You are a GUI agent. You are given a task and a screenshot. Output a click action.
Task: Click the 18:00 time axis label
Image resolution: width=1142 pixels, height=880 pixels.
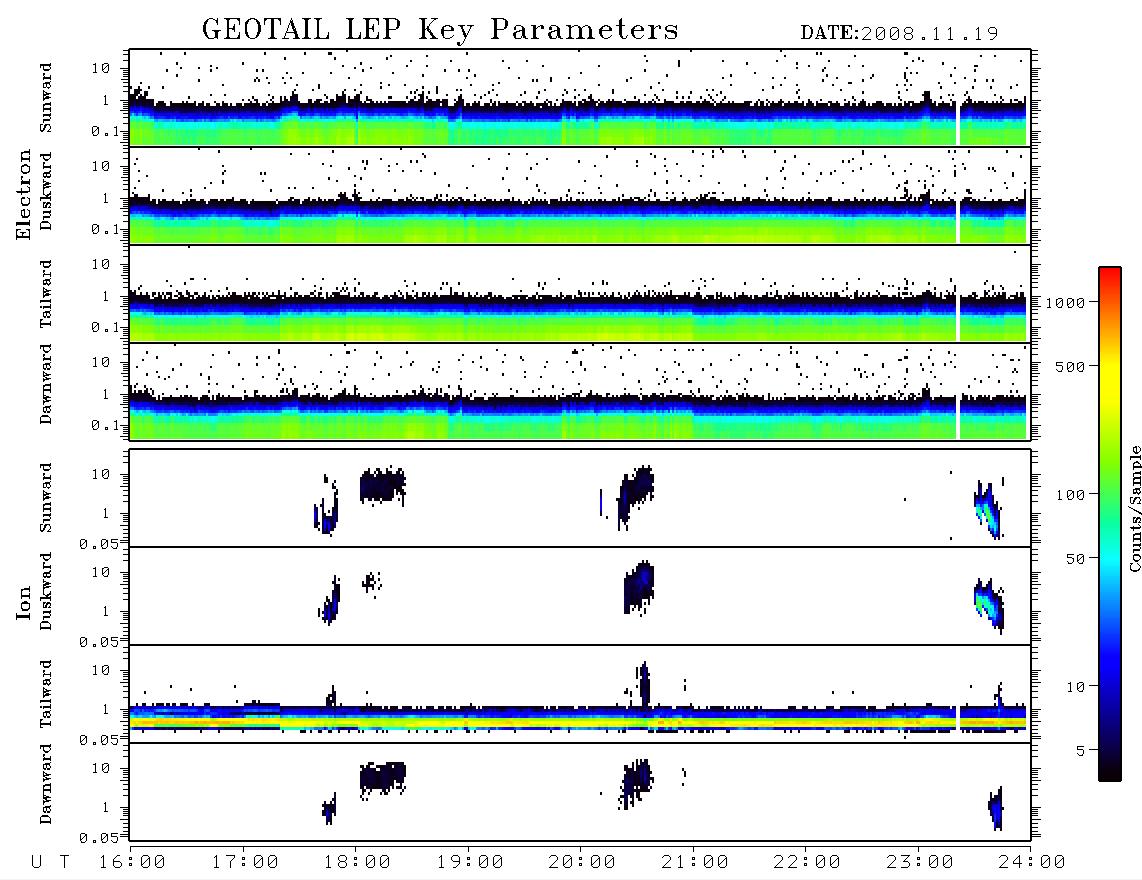(358, 863)
